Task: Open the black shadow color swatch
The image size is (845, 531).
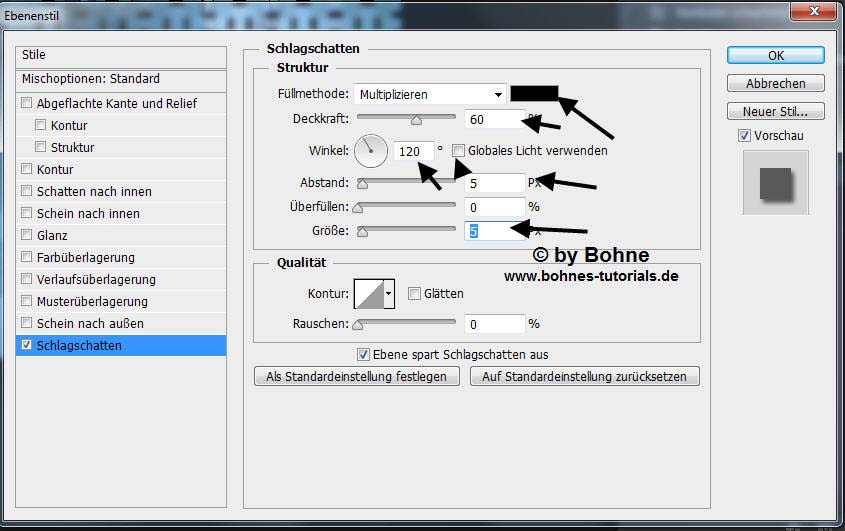Action: [533, 94]
